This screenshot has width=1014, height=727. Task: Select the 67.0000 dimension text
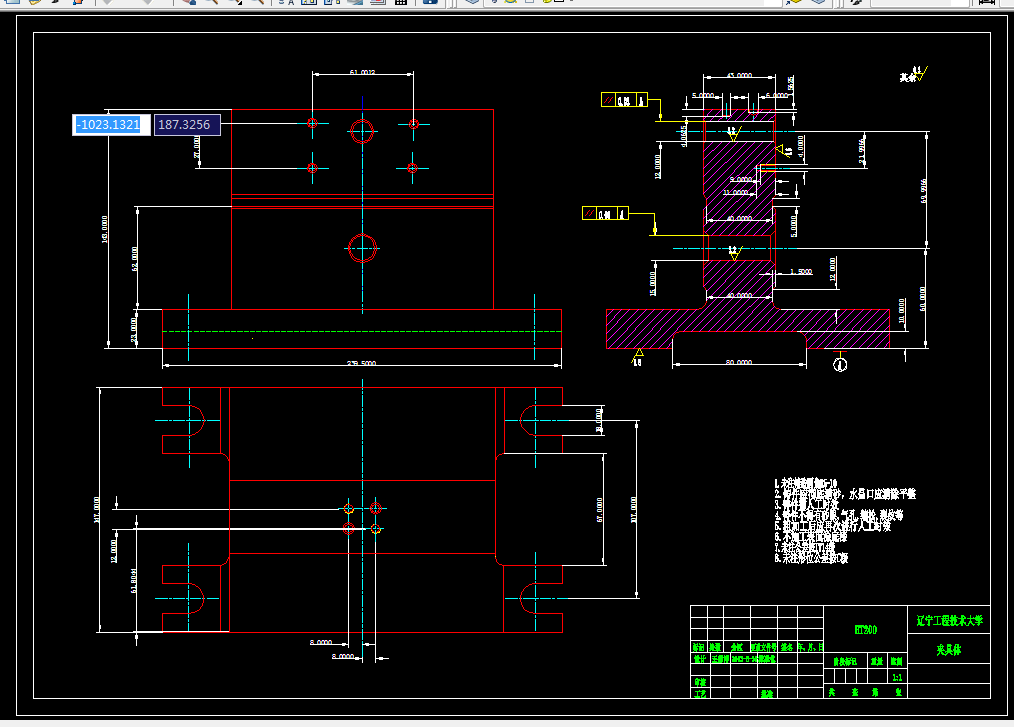pyautogui.click(x=599, y=510)
